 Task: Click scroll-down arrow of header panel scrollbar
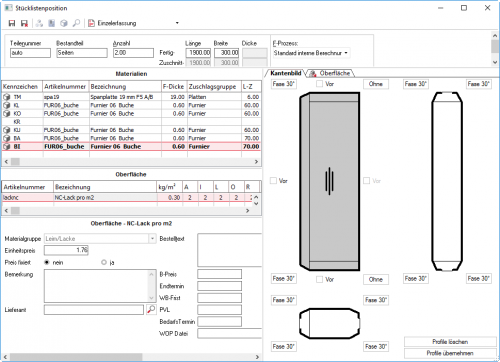point(495,62)
